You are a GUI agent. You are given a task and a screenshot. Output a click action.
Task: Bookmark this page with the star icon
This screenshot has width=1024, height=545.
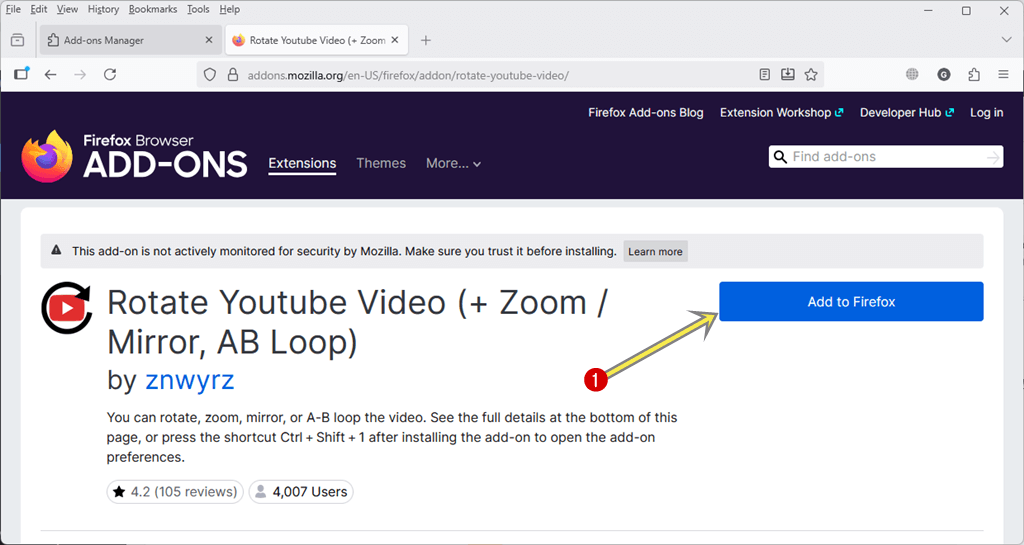tap(811, 74)
